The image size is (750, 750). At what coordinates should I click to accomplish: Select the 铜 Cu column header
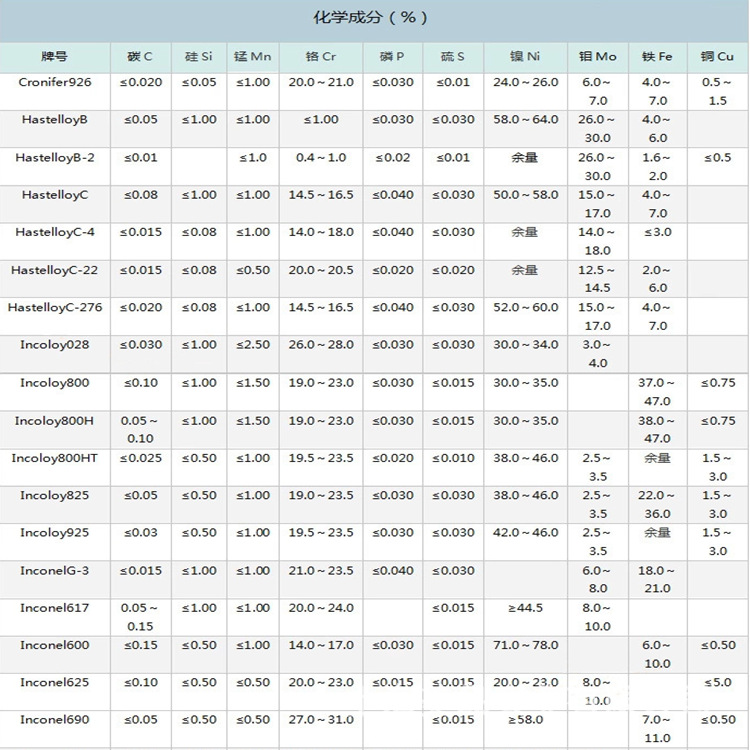click(717, 56)
